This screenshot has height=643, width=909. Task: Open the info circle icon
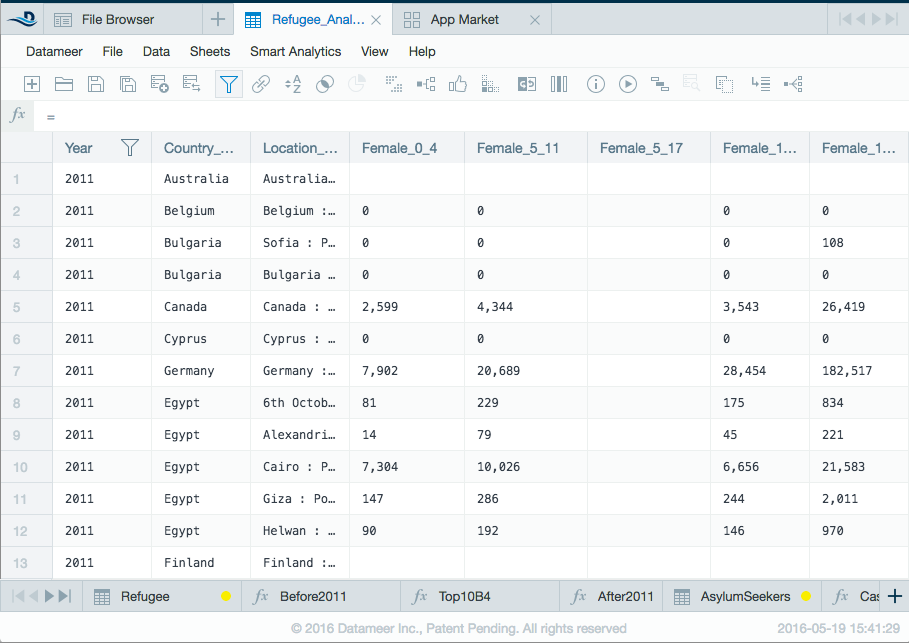pyautogui.click(x=596, y=84)
